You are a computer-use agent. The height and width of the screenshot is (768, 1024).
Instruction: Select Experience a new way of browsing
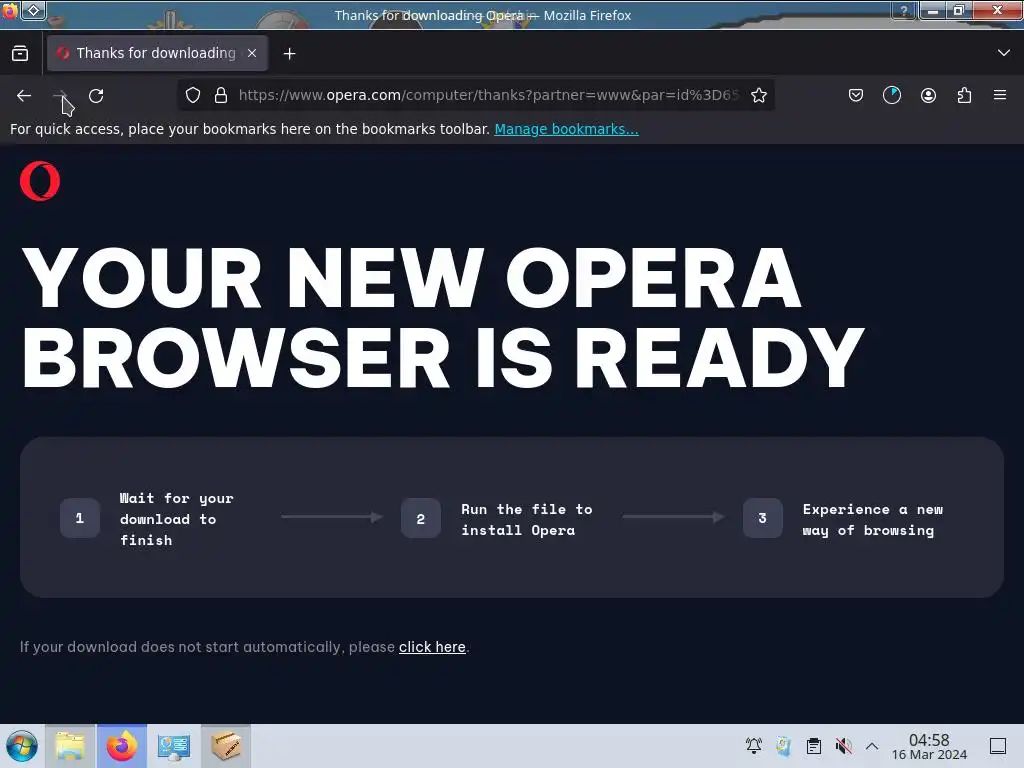click(873, 520)
